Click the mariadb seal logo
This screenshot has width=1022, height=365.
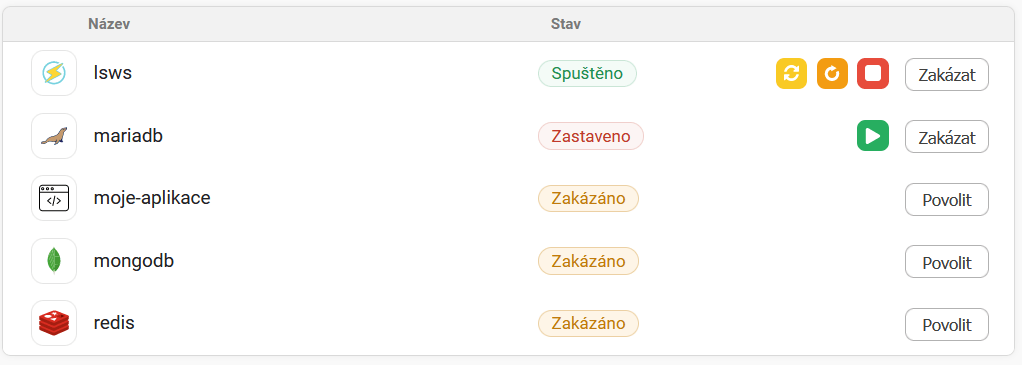[x=54, y=136]
